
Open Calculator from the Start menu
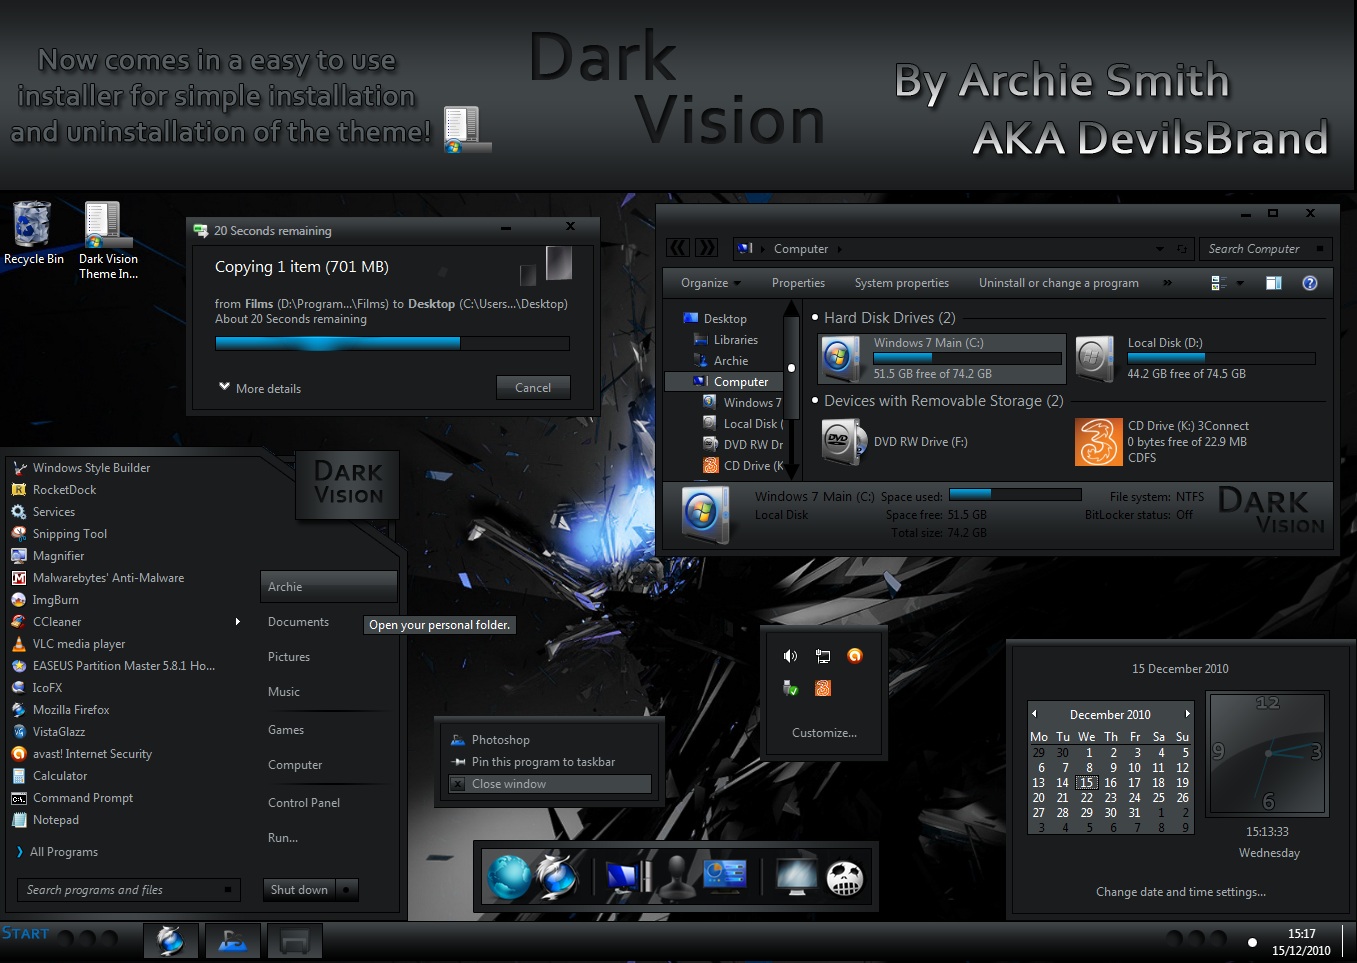60,776
